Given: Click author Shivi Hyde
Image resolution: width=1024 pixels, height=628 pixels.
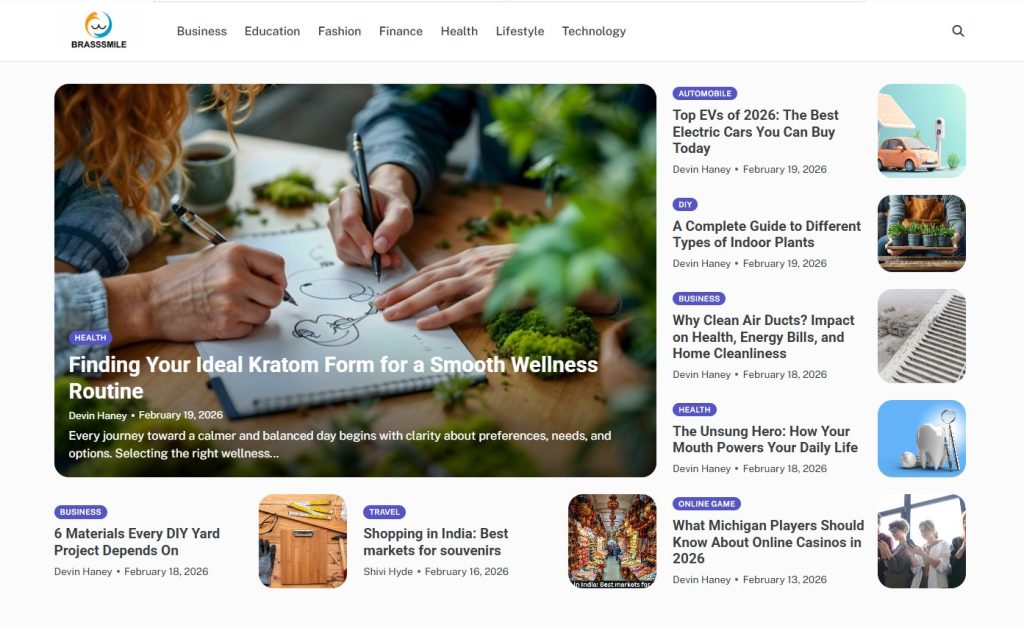Looking at the screenshot, I should 388,571.
